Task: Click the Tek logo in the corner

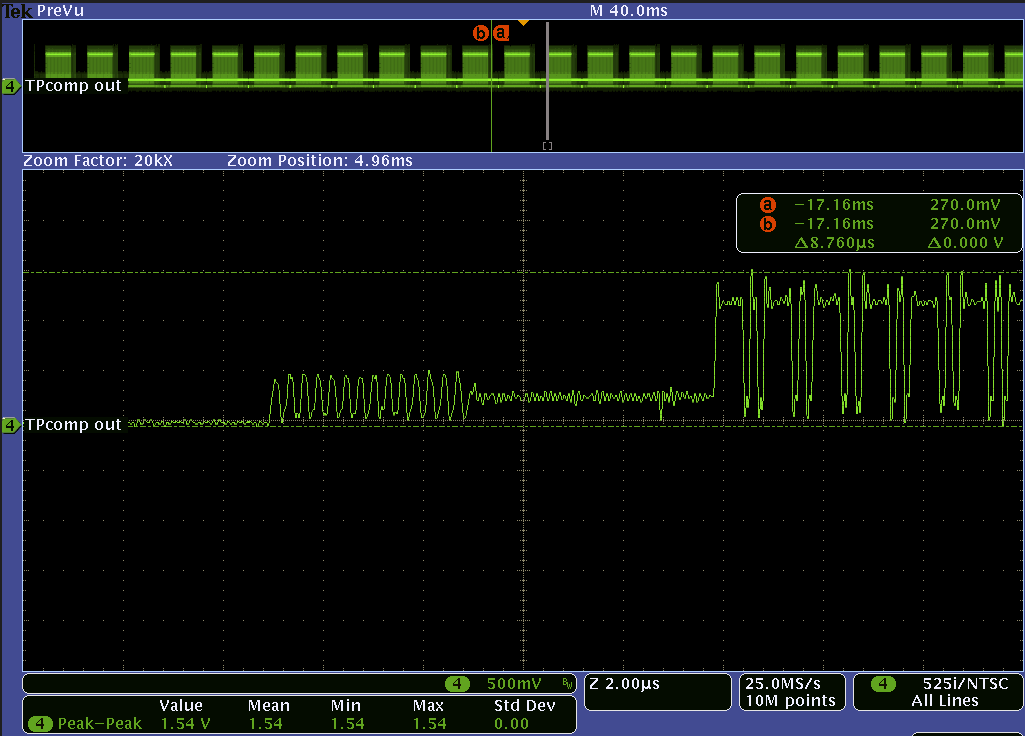Action: coord(17,10)
